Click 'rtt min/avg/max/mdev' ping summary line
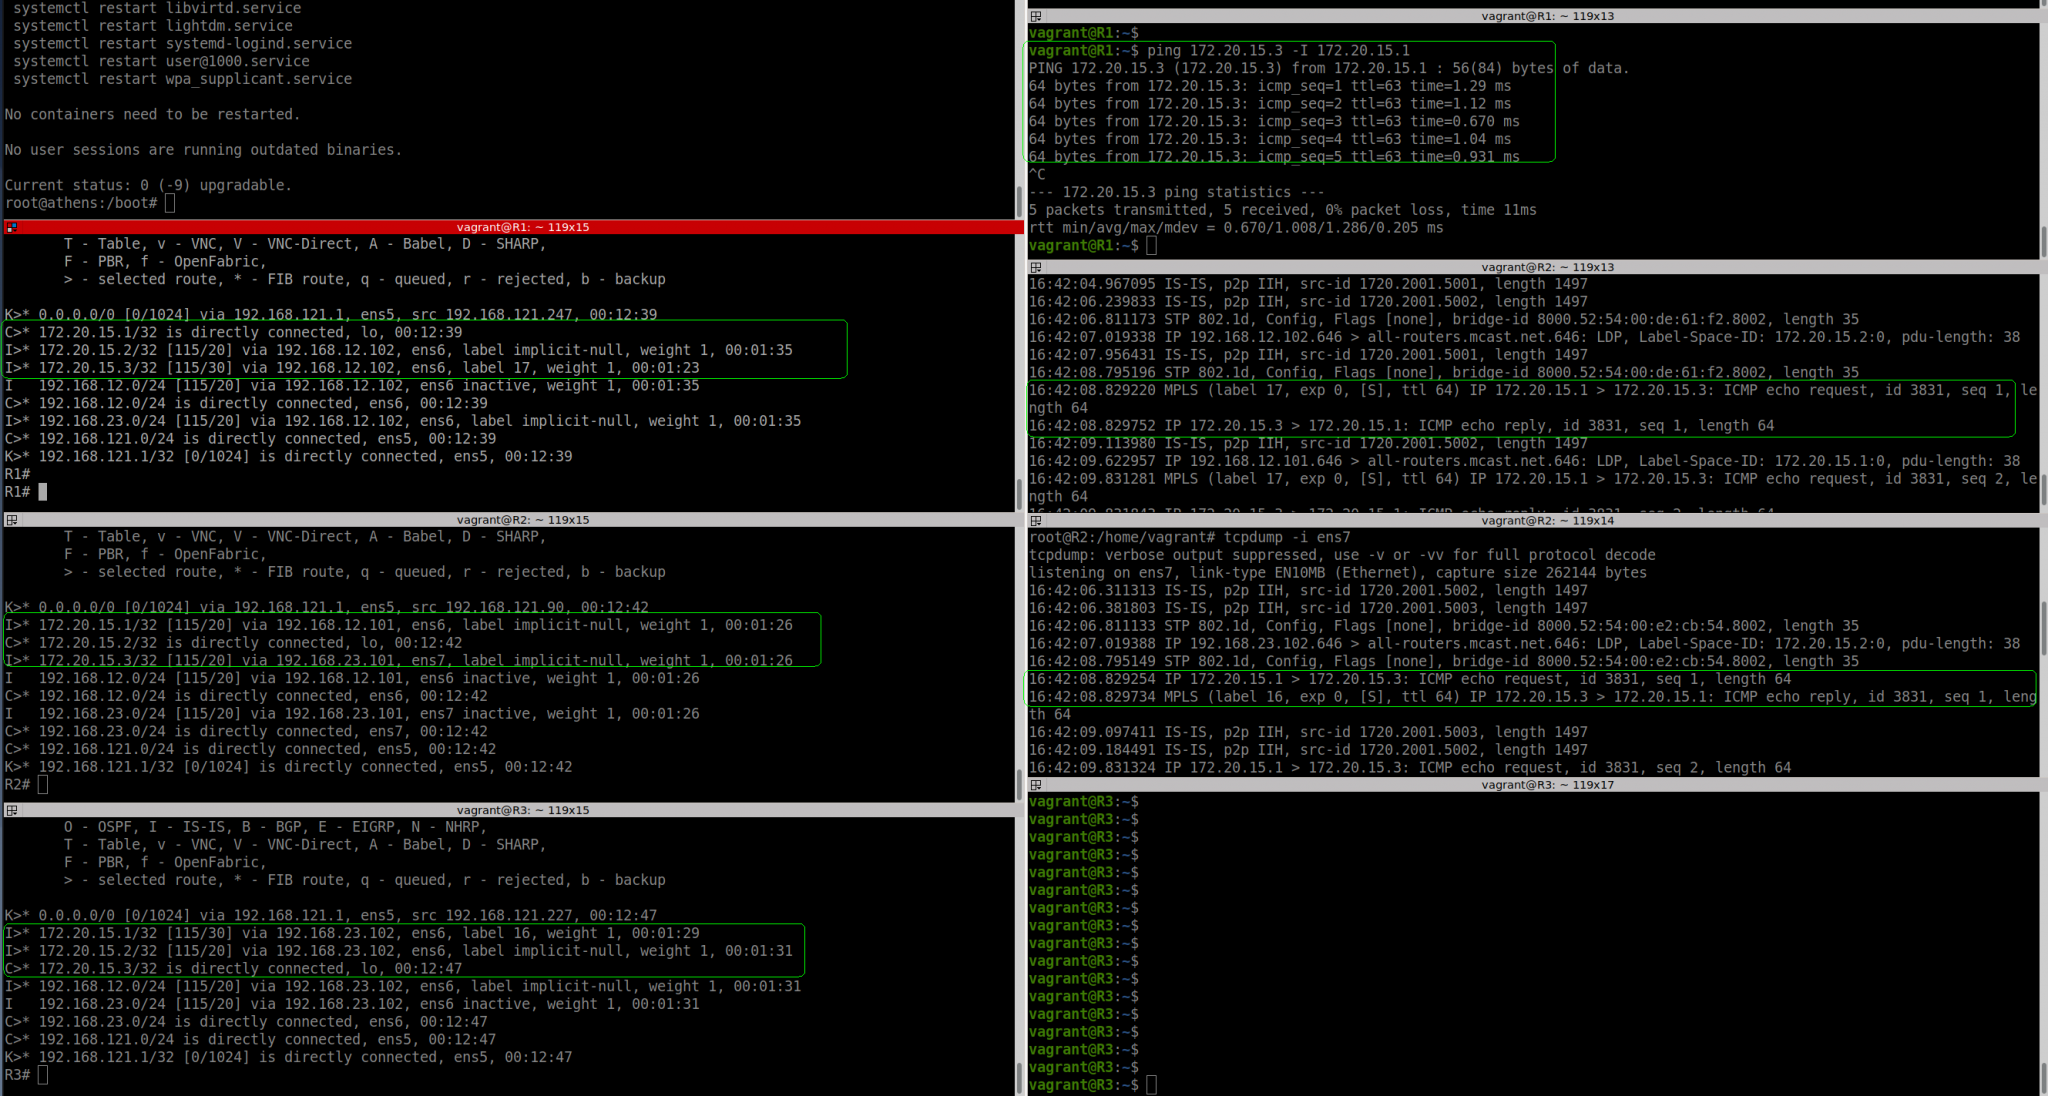Screen dimensions: 2048x1096 tap(1236, 228)
